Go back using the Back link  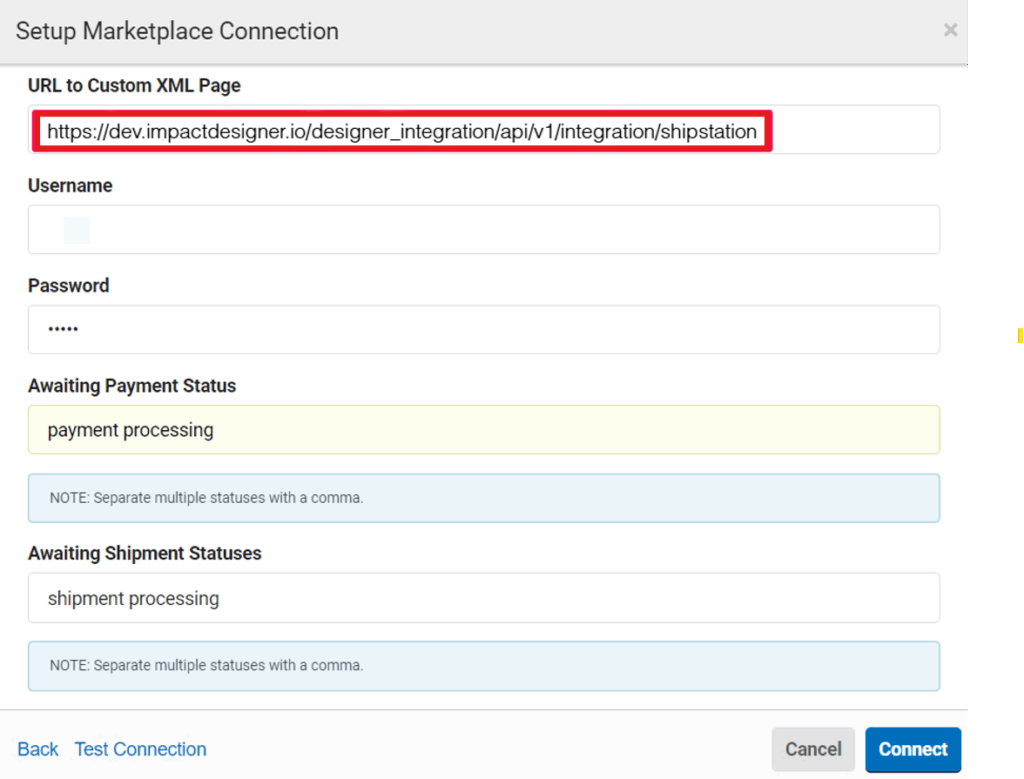38,749
